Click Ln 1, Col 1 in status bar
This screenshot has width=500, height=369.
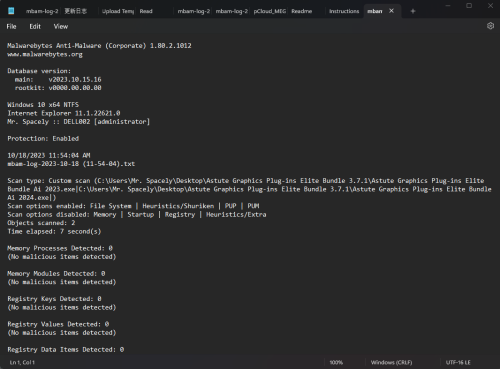pyautogui.click(x=22, y=362)
